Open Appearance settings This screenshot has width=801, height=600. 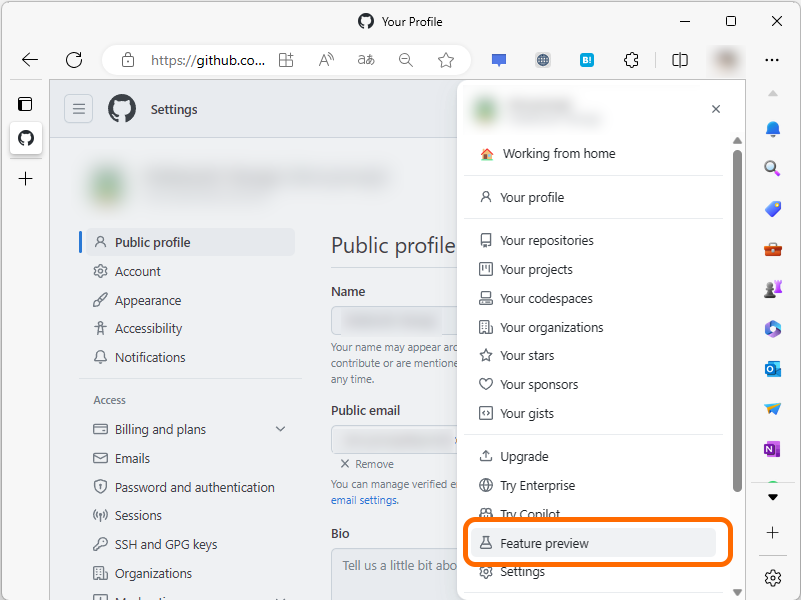(x=191, y=300)
